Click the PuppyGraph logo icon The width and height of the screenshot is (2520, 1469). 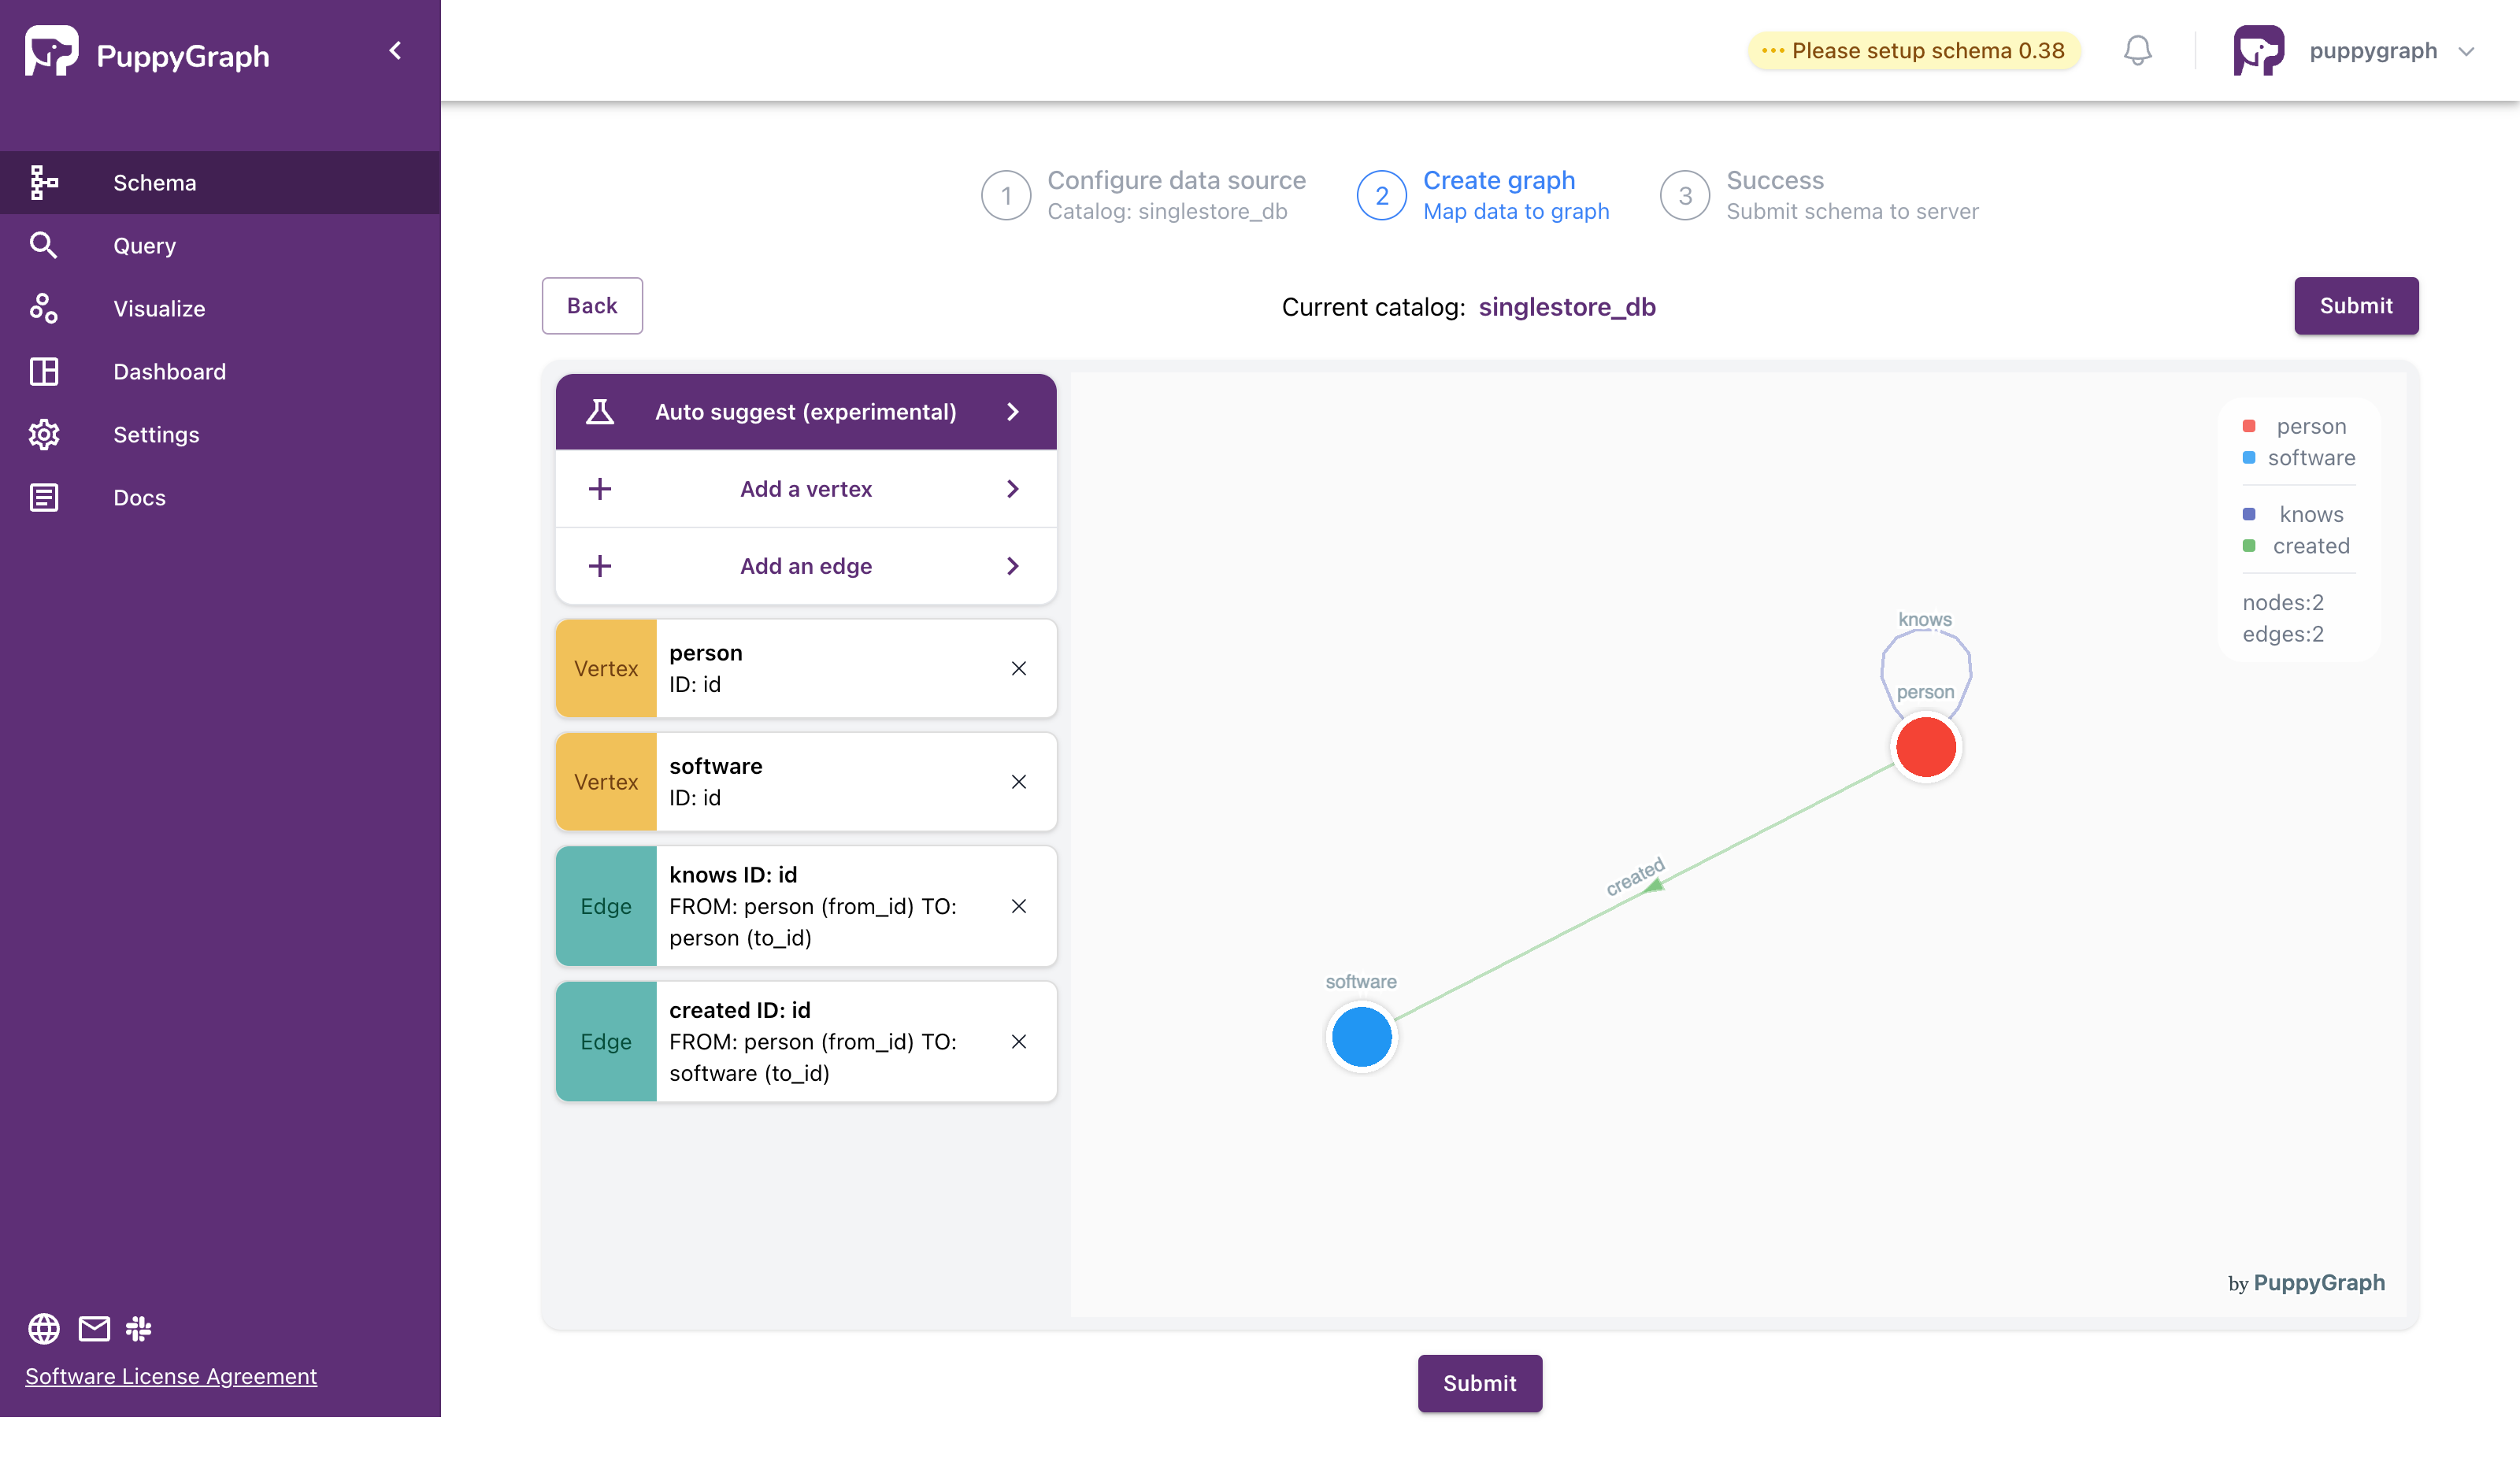tap(49, 54)
